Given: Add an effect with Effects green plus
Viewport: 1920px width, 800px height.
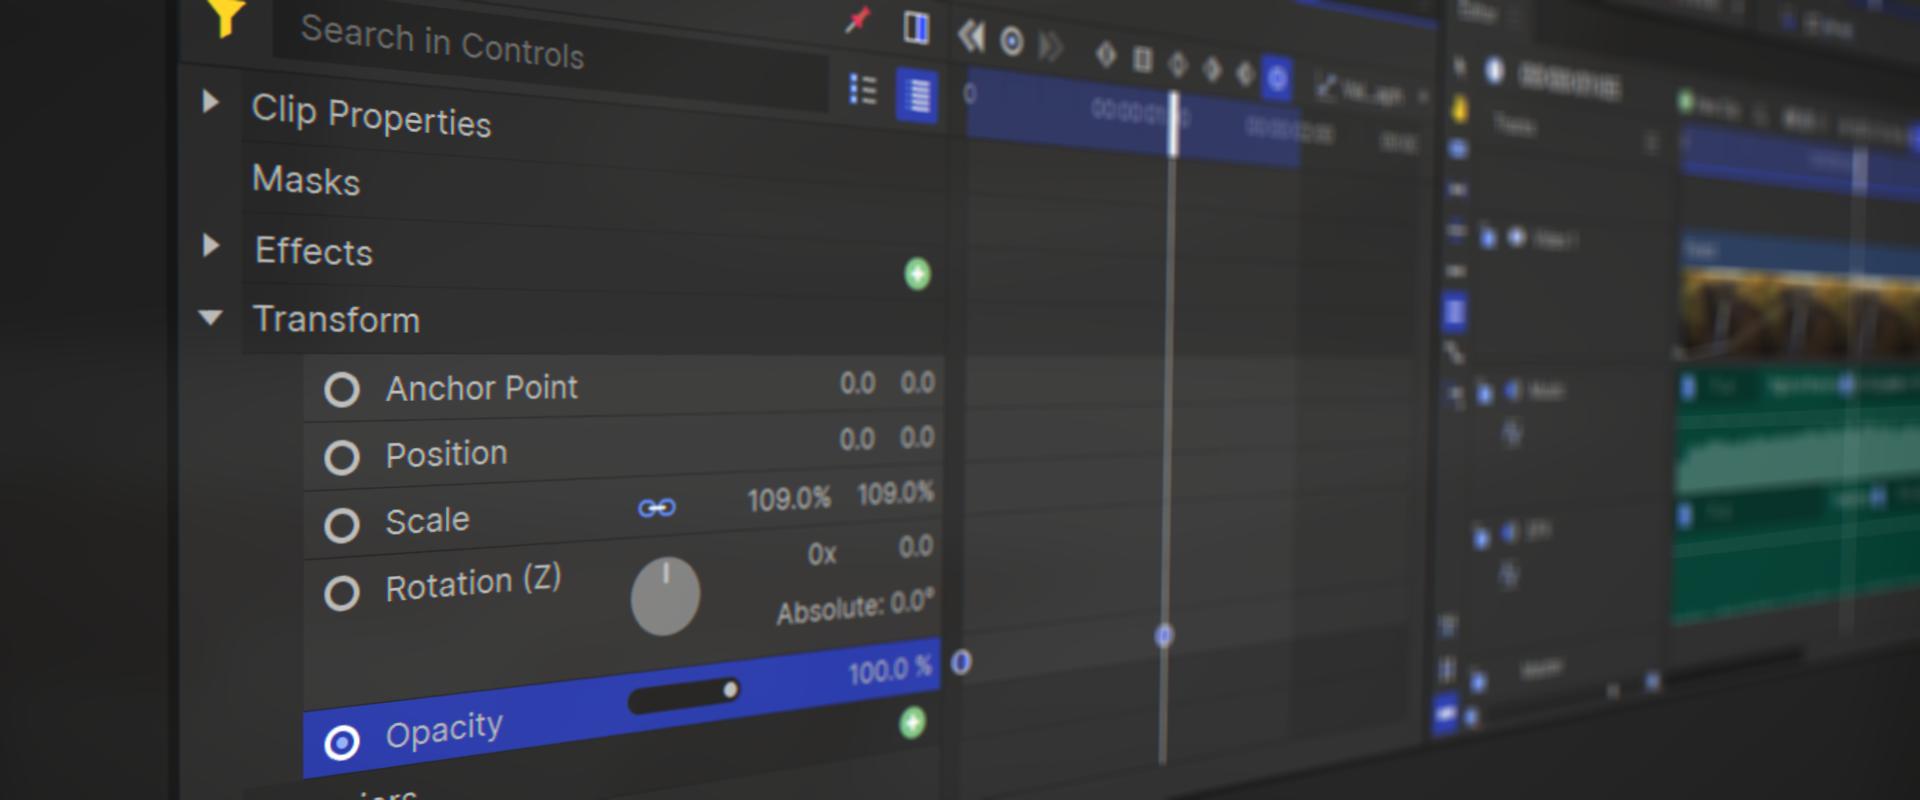Looking at the screenshot, I should point(917,274).
